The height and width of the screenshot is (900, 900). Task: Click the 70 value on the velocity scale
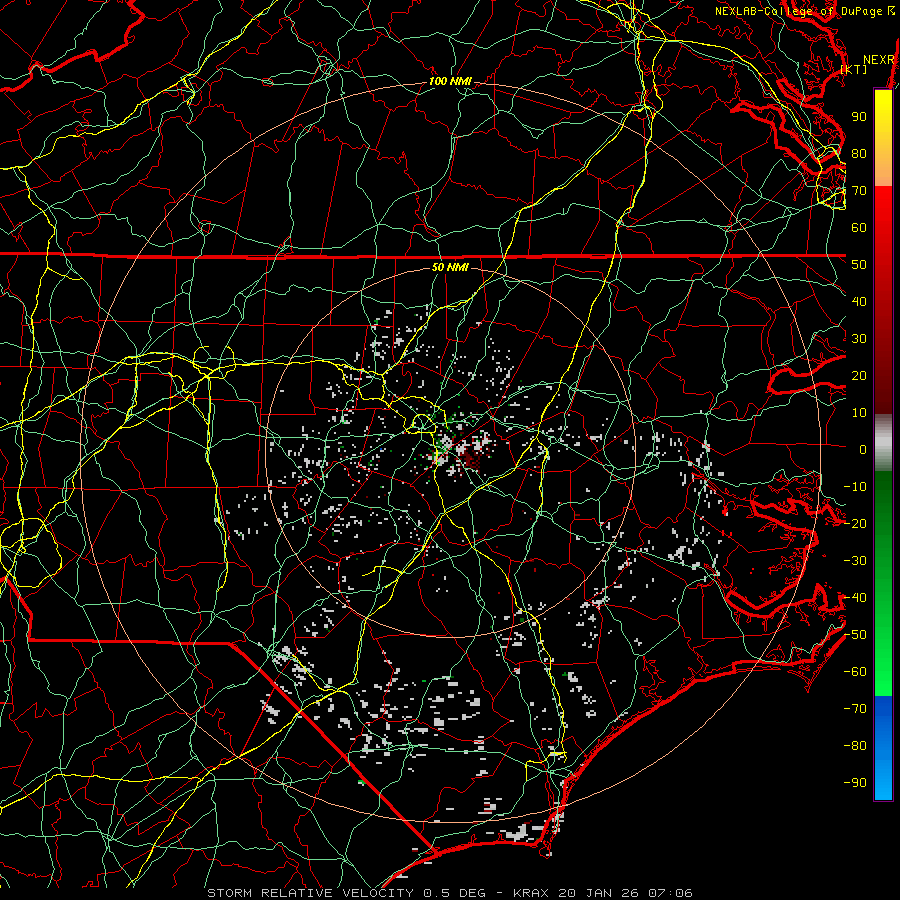pos(859,191)
